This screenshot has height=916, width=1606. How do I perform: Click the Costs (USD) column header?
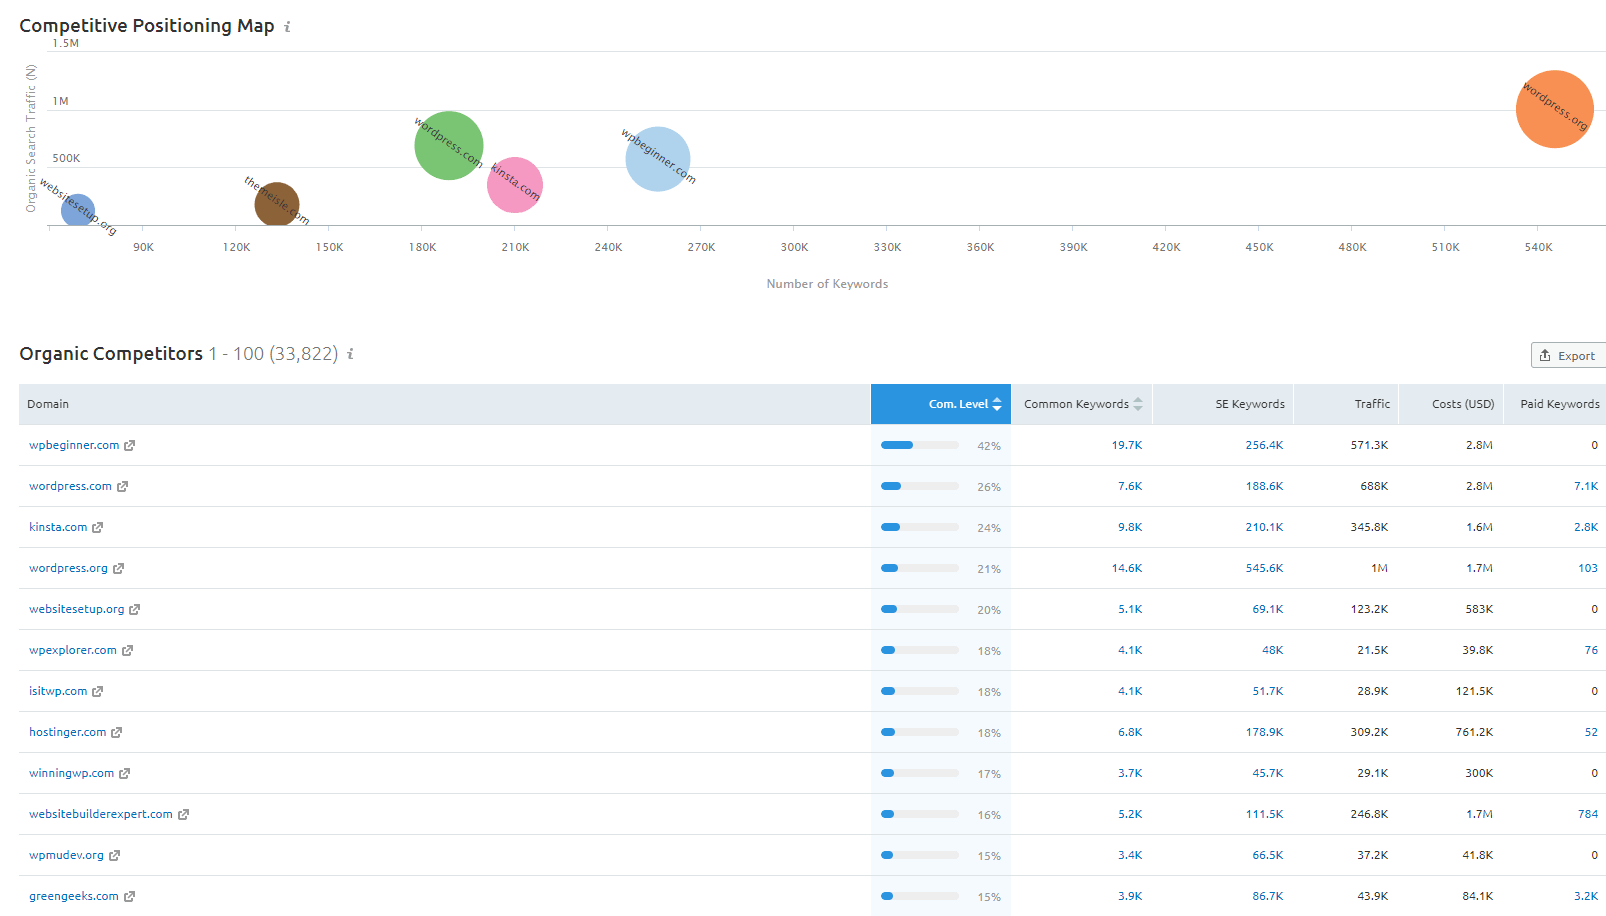[1451, 404]
